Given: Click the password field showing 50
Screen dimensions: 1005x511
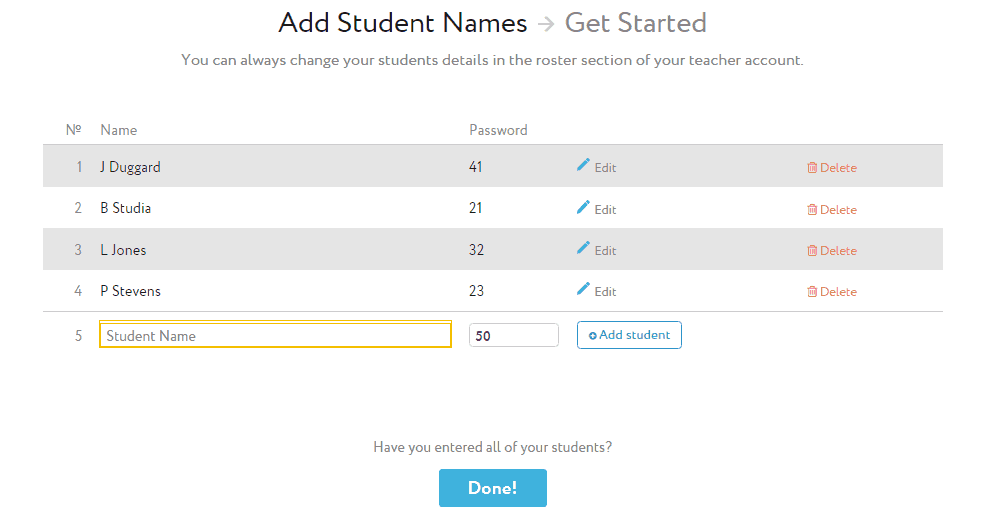Looking at the screenshot, I should click(513, 335).
